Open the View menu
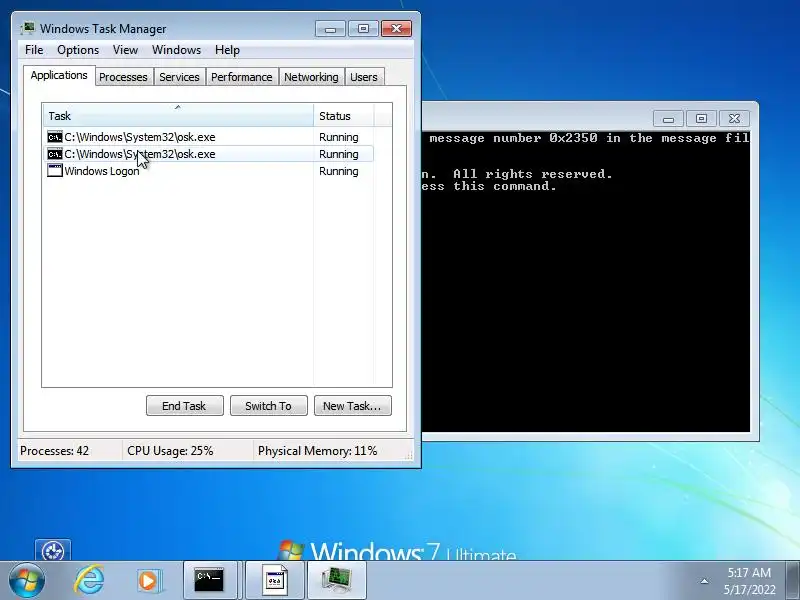Viewport: 800px width, 600px height. pyautogui.click(x=126, y=50)
